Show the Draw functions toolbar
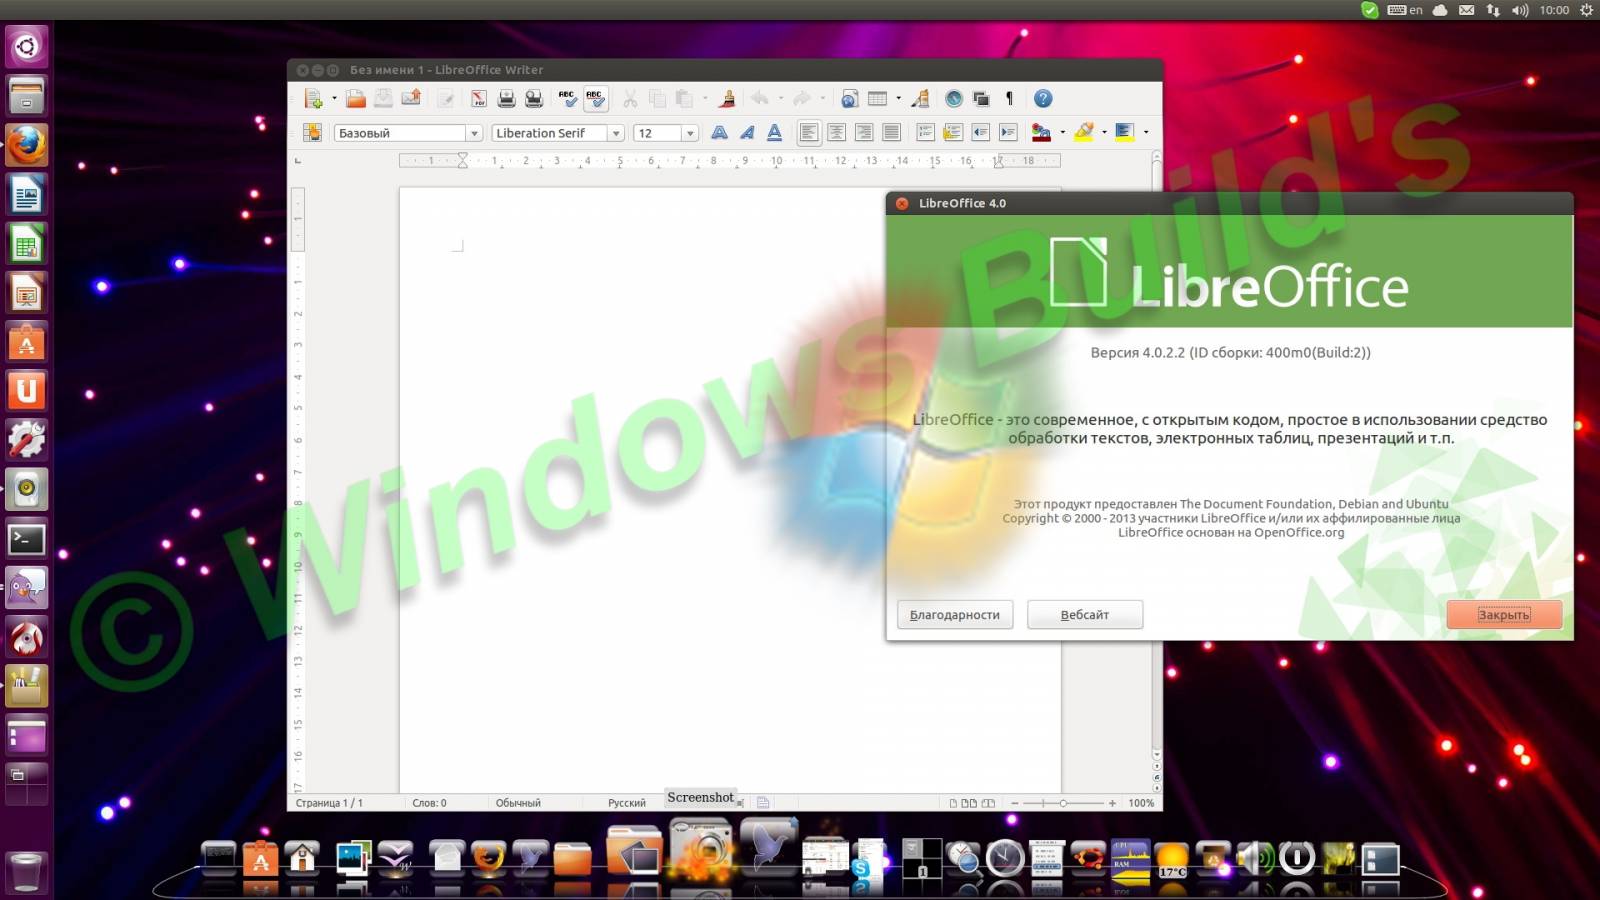 [x=921, y=99]
